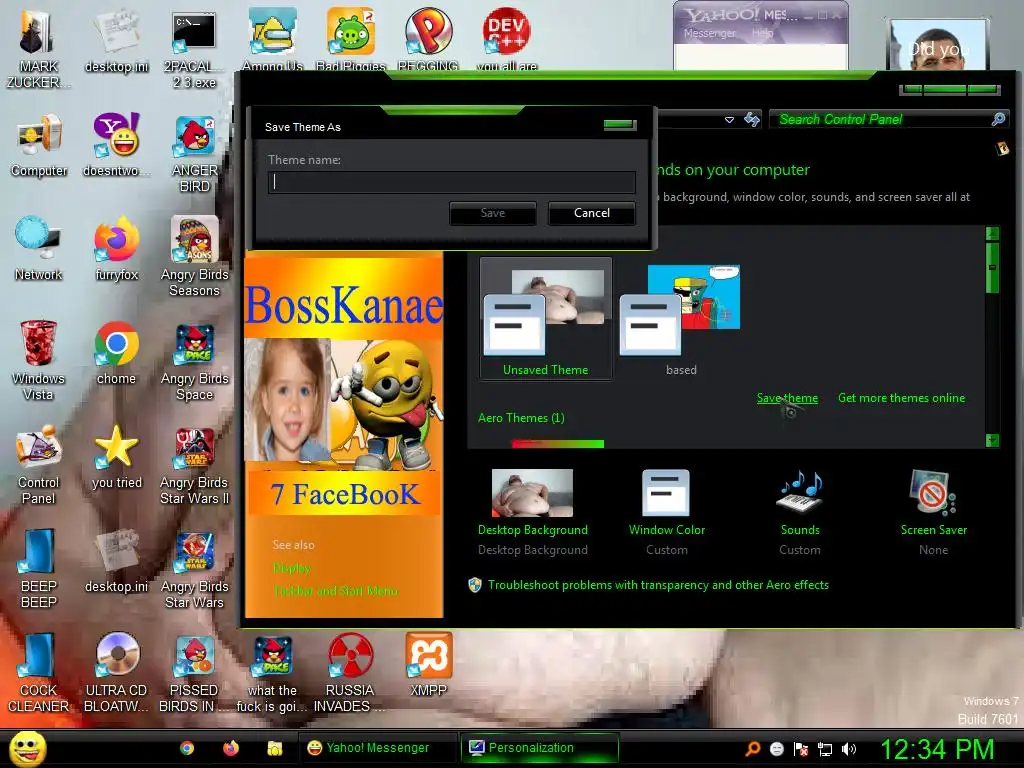
Task: Open the folder icon on the taskbar
Action: pos(274,748)
